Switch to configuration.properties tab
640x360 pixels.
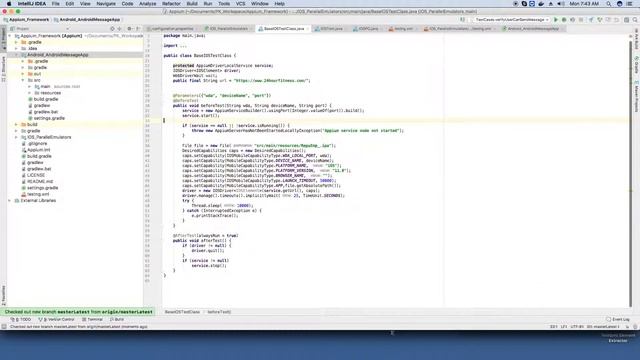pyautogui.click(x=173, y=29)
